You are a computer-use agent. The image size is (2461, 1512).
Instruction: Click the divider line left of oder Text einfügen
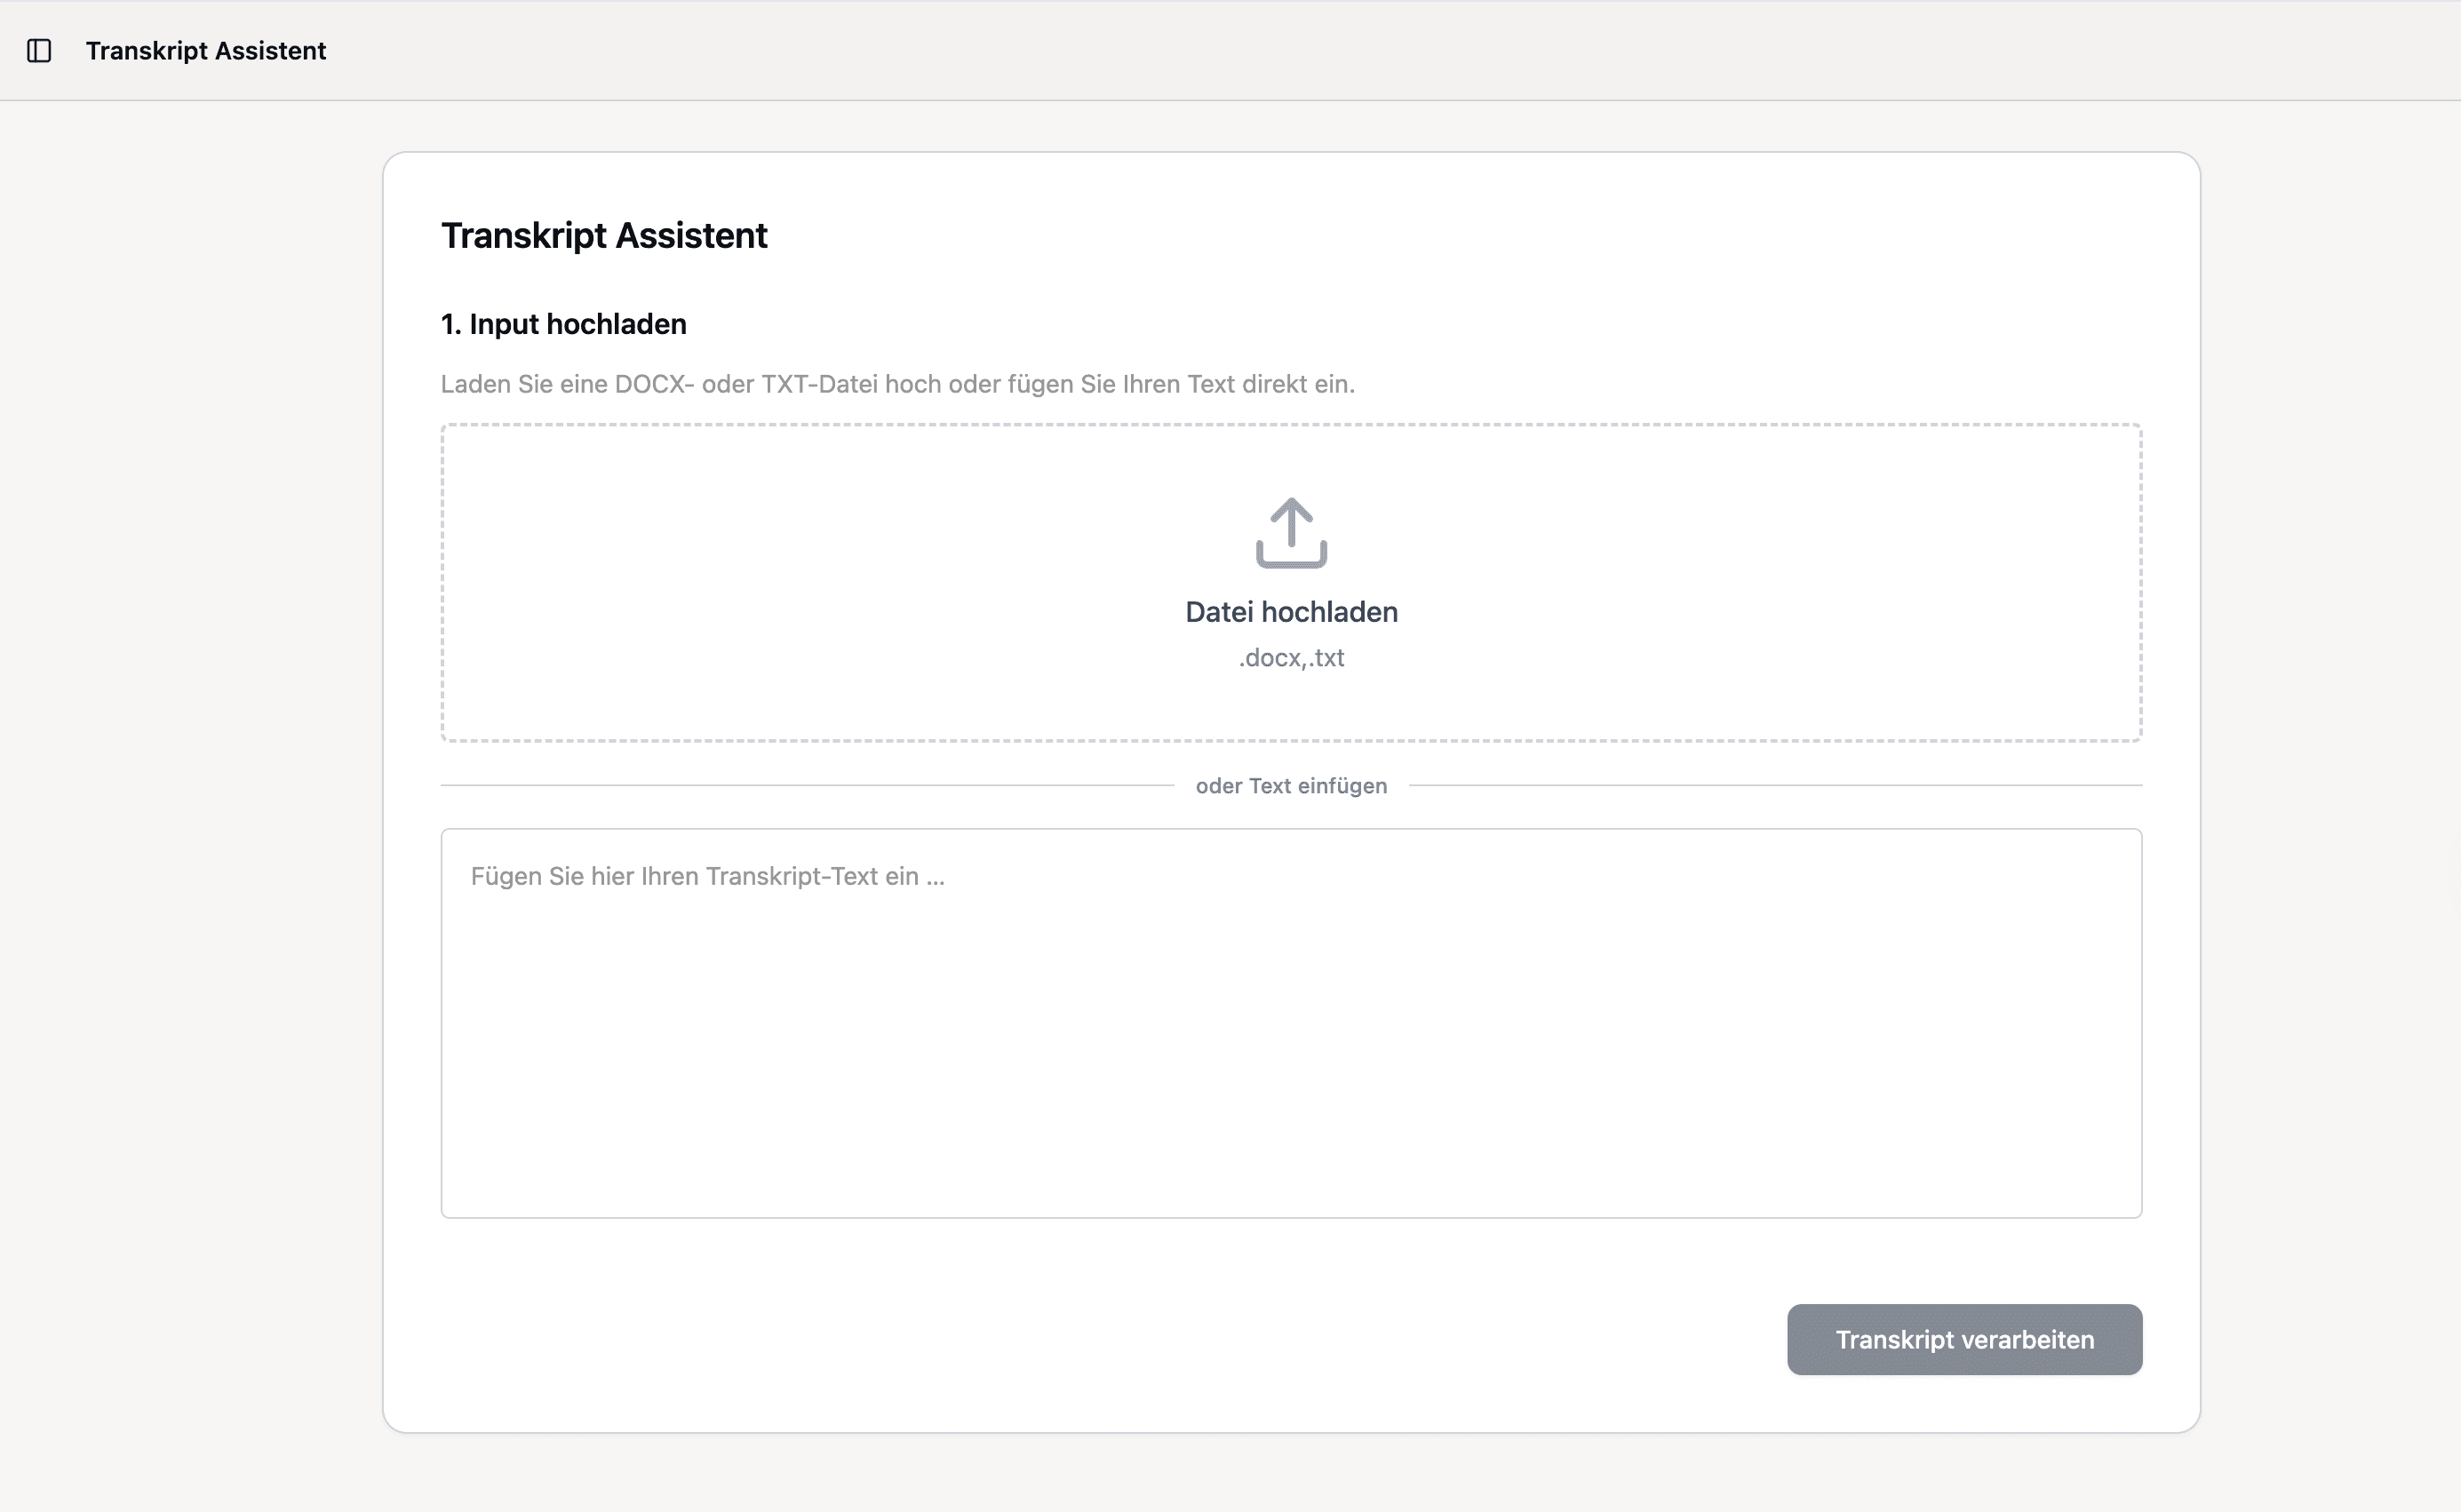pos(800,786)
